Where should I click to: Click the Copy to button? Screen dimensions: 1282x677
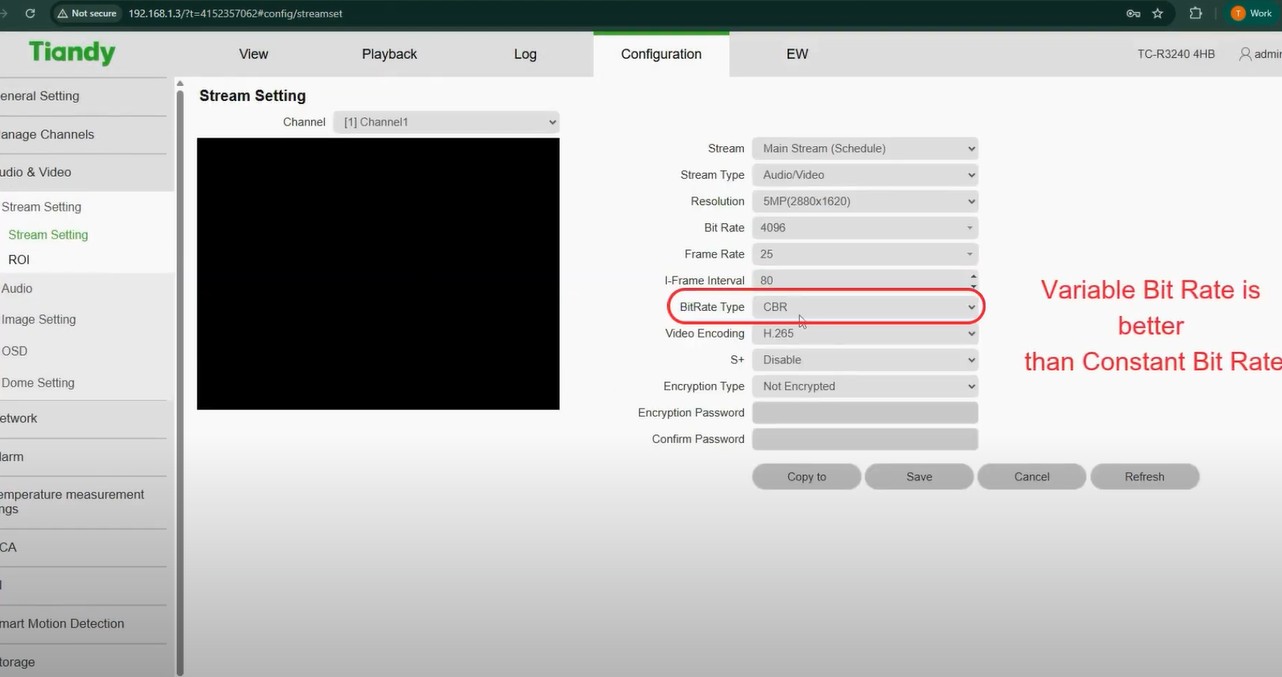coord(806,476)
